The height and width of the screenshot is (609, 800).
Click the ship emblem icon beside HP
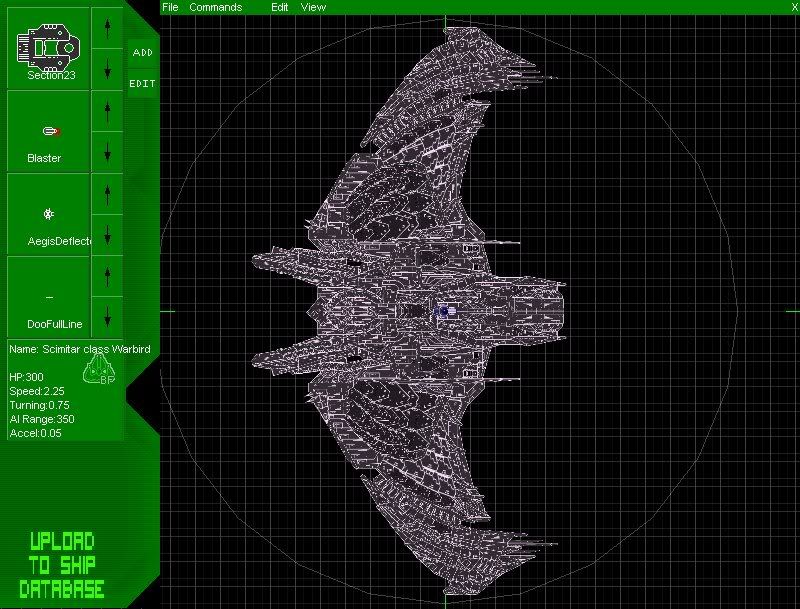[99, 368]
